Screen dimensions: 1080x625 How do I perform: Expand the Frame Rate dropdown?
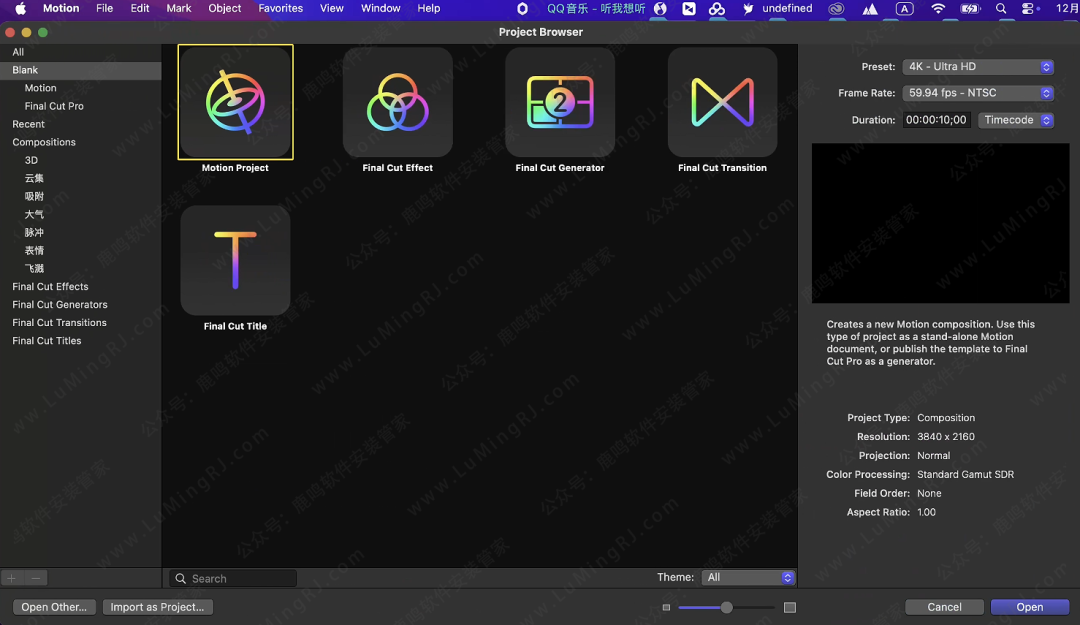click(x=978, y=93)
